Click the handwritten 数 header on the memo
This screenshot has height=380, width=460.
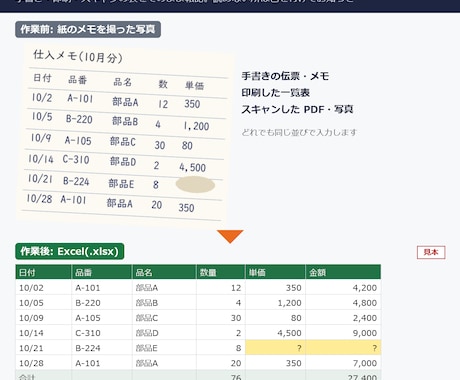coord(163,84)
